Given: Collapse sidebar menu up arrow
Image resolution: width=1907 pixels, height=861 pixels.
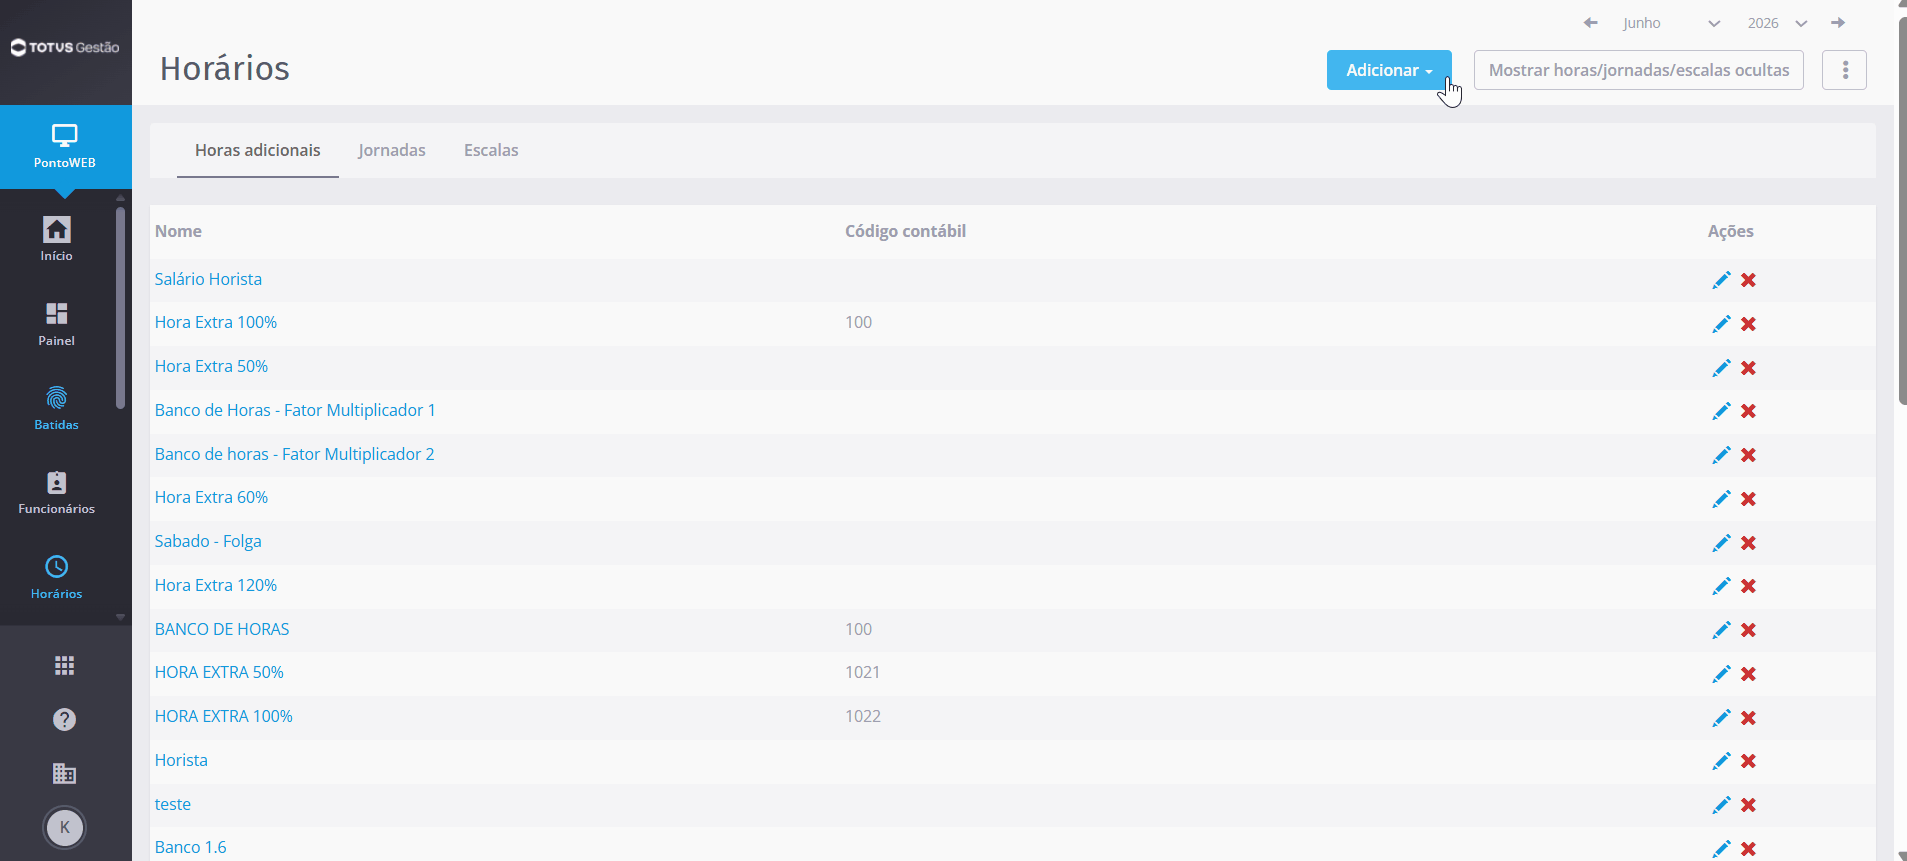Looking at the screenshot, I should (x=121, y=198).
